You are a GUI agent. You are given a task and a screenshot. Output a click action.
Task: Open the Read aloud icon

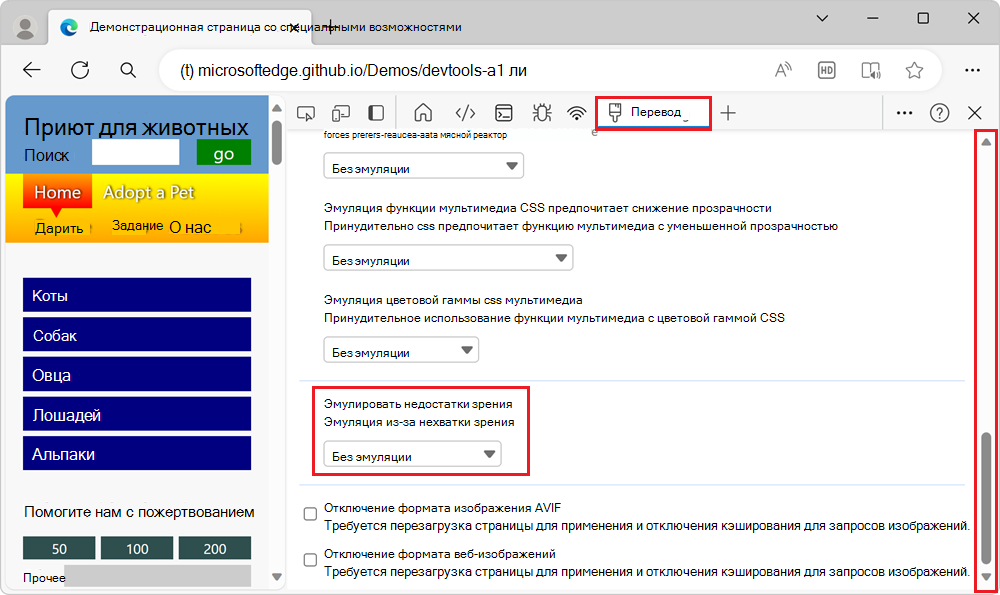click(x=783, y=70)
